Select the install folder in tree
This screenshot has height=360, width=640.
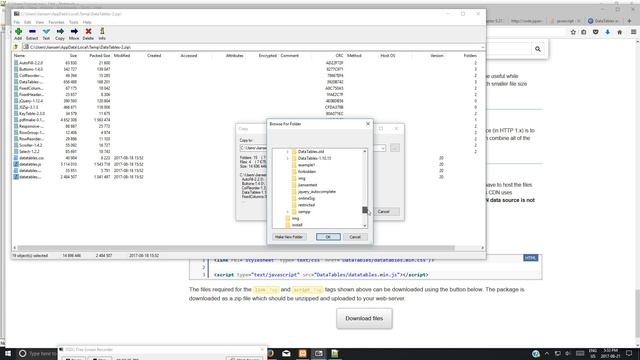tap(297, 225)
